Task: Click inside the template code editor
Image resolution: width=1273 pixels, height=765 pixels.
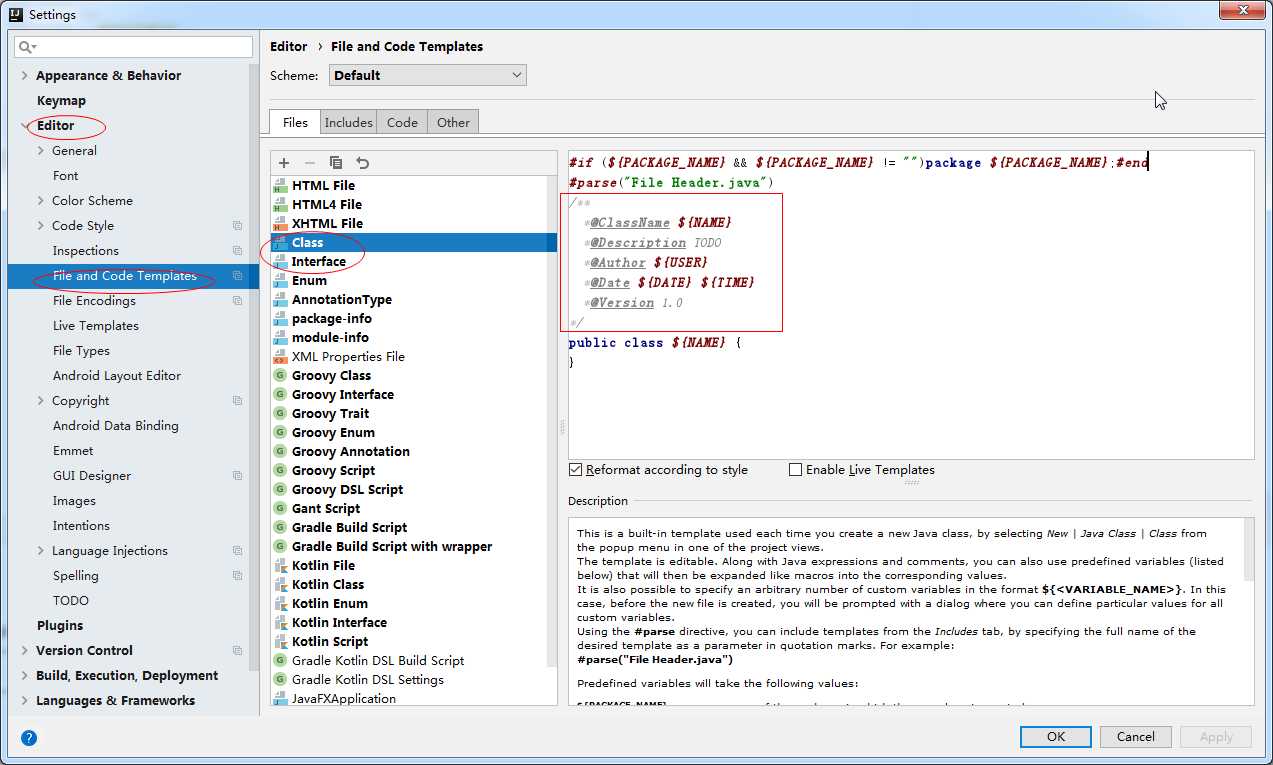Action: [911, 305]
